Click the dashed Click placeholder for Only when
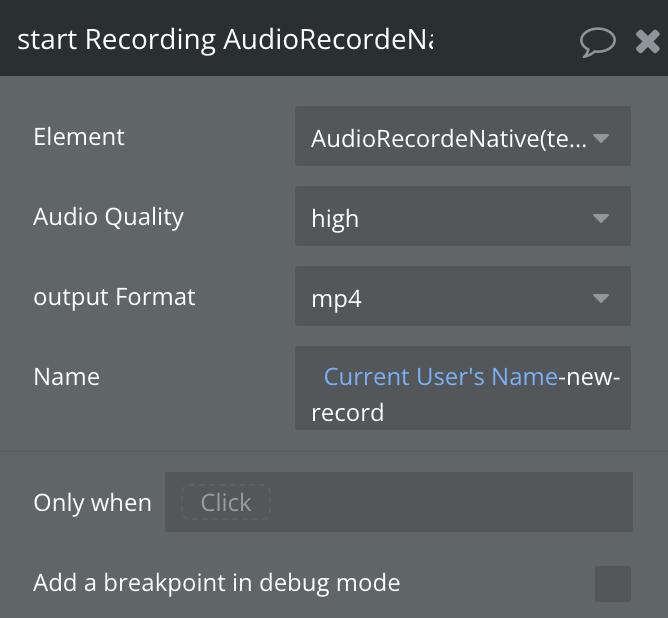Screen dimensions: 668x618 pos(225,502)
